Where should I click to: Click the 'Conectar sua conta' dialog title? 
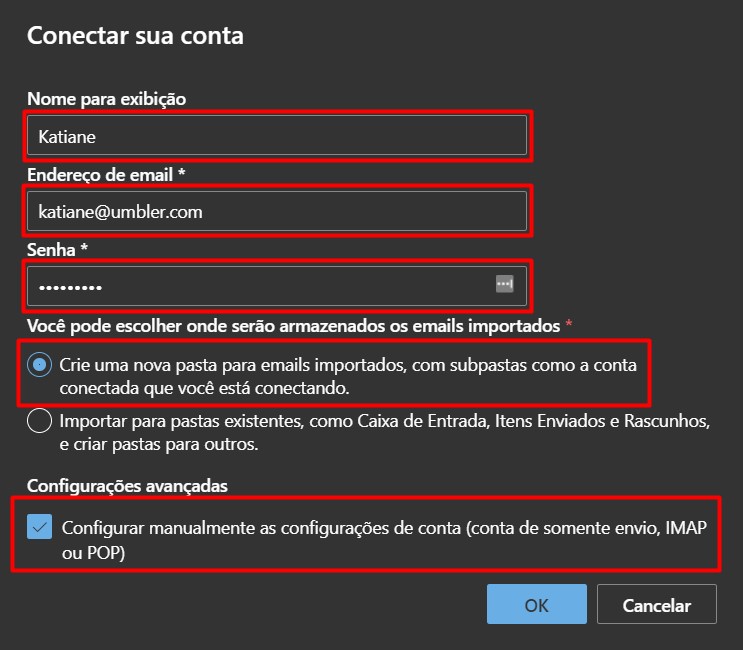coord(135,36)
